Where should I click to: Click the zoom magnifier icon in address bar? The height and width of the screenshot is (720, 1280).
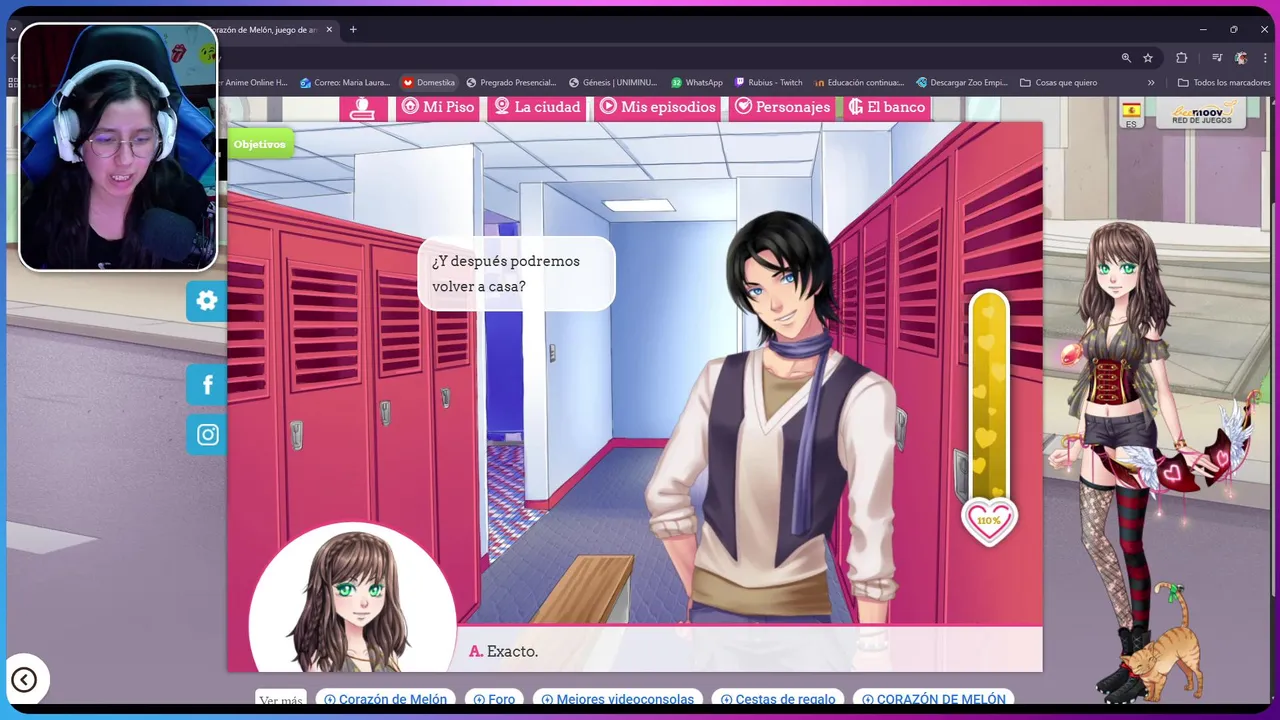click(x=1126, y=58)
